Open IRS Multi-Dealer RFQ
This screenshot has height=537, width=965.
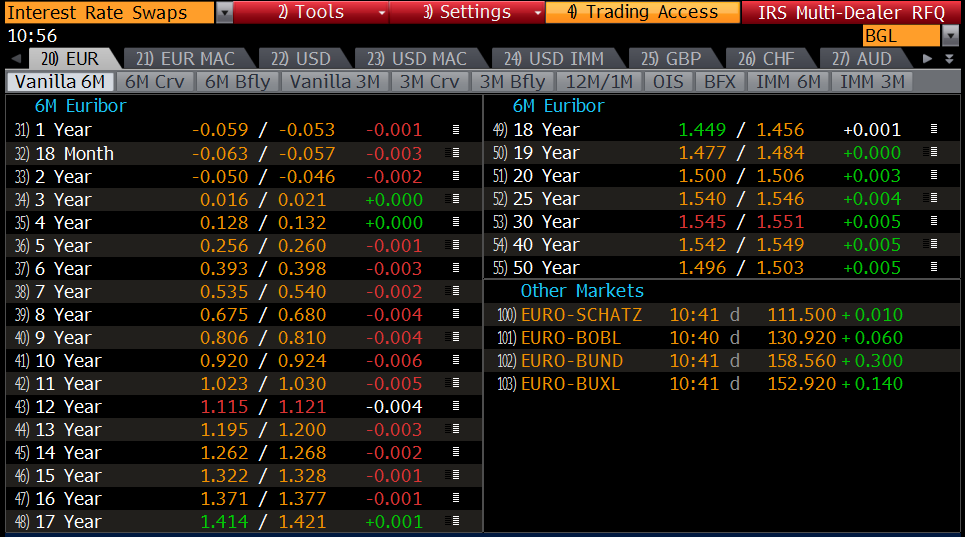click(x=852, y=12)
